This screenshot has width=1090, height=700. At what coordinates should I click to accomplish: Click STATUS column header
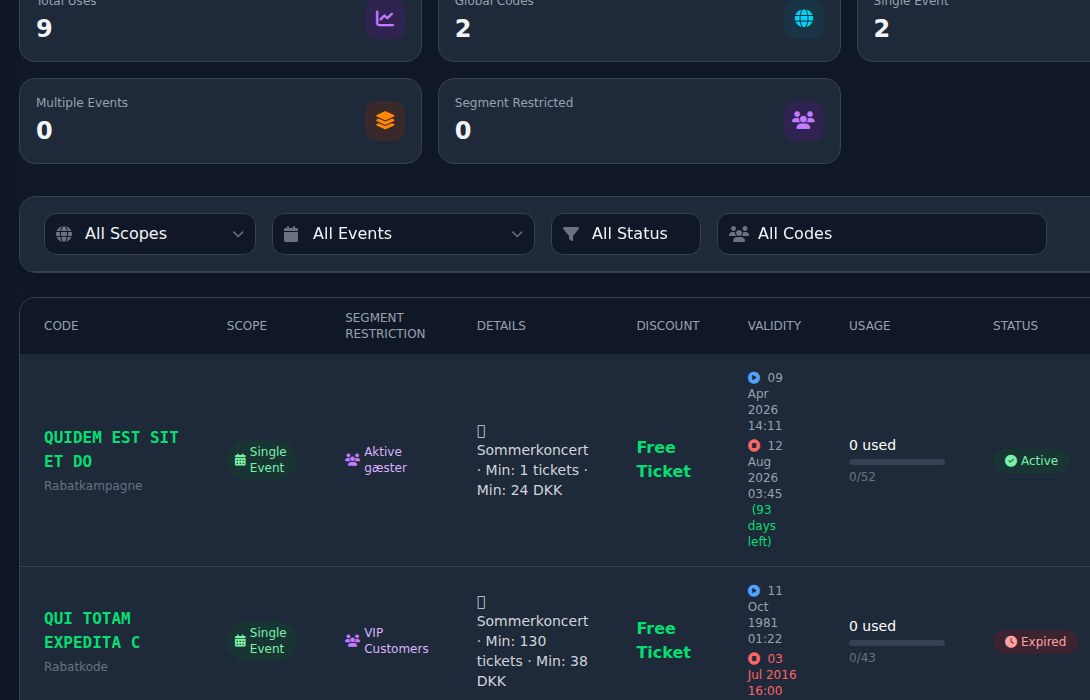(x=1016, y=326)
